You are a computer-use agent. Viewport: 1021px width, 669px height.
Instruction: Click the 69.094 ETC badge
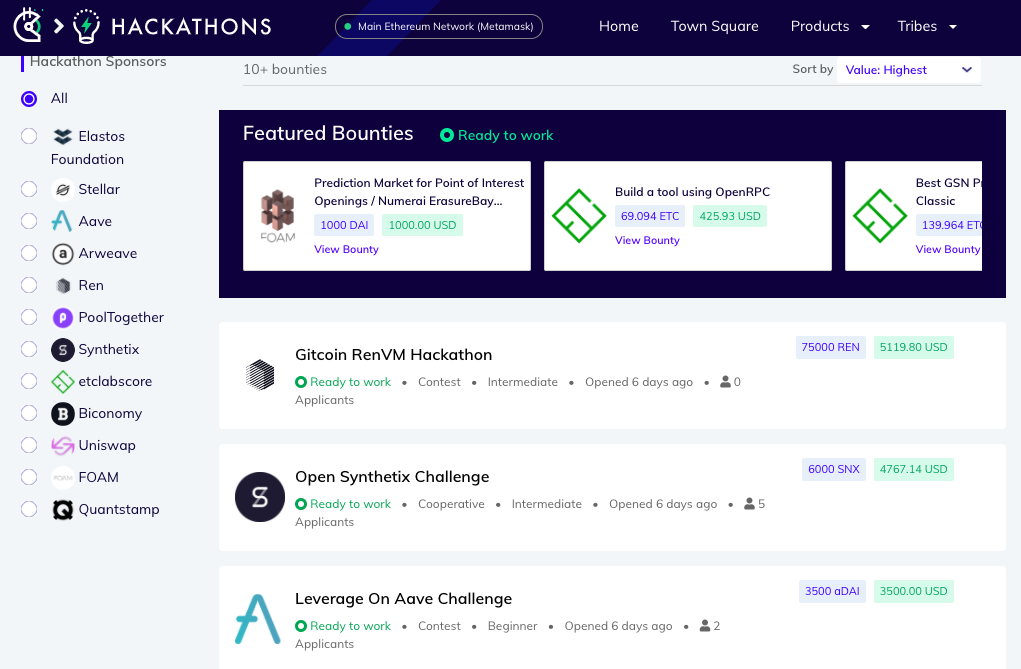650,216
